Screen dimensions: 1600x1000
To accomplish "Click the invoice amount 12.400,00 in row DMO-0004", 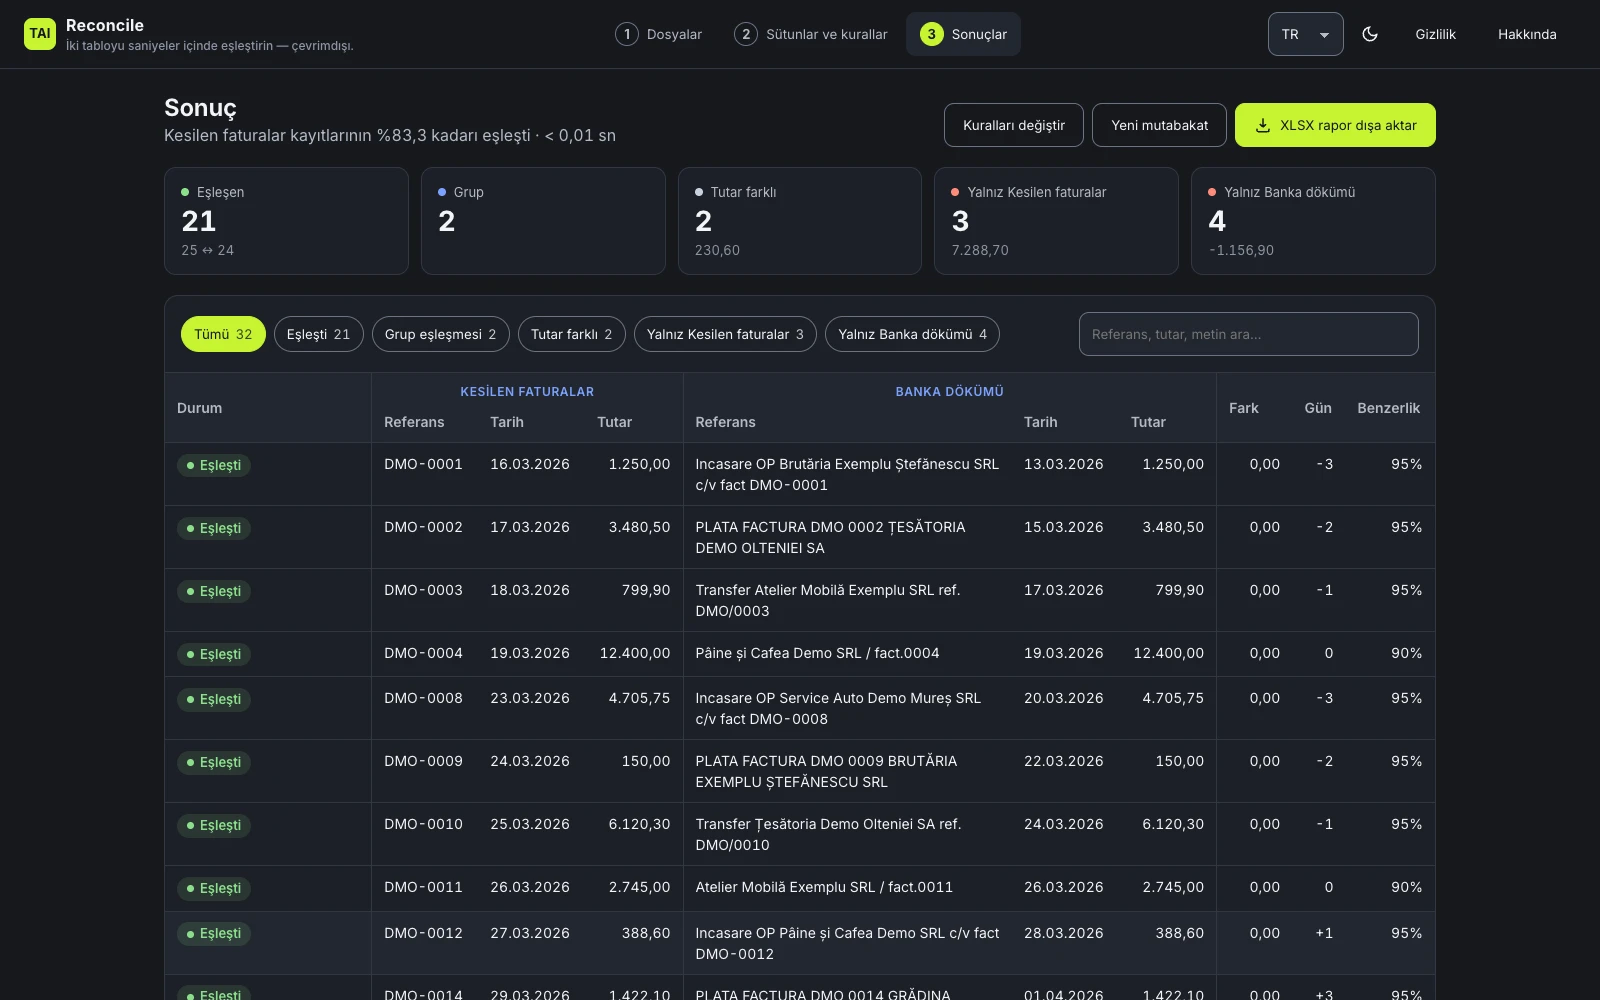I will [x=635, y=653].
